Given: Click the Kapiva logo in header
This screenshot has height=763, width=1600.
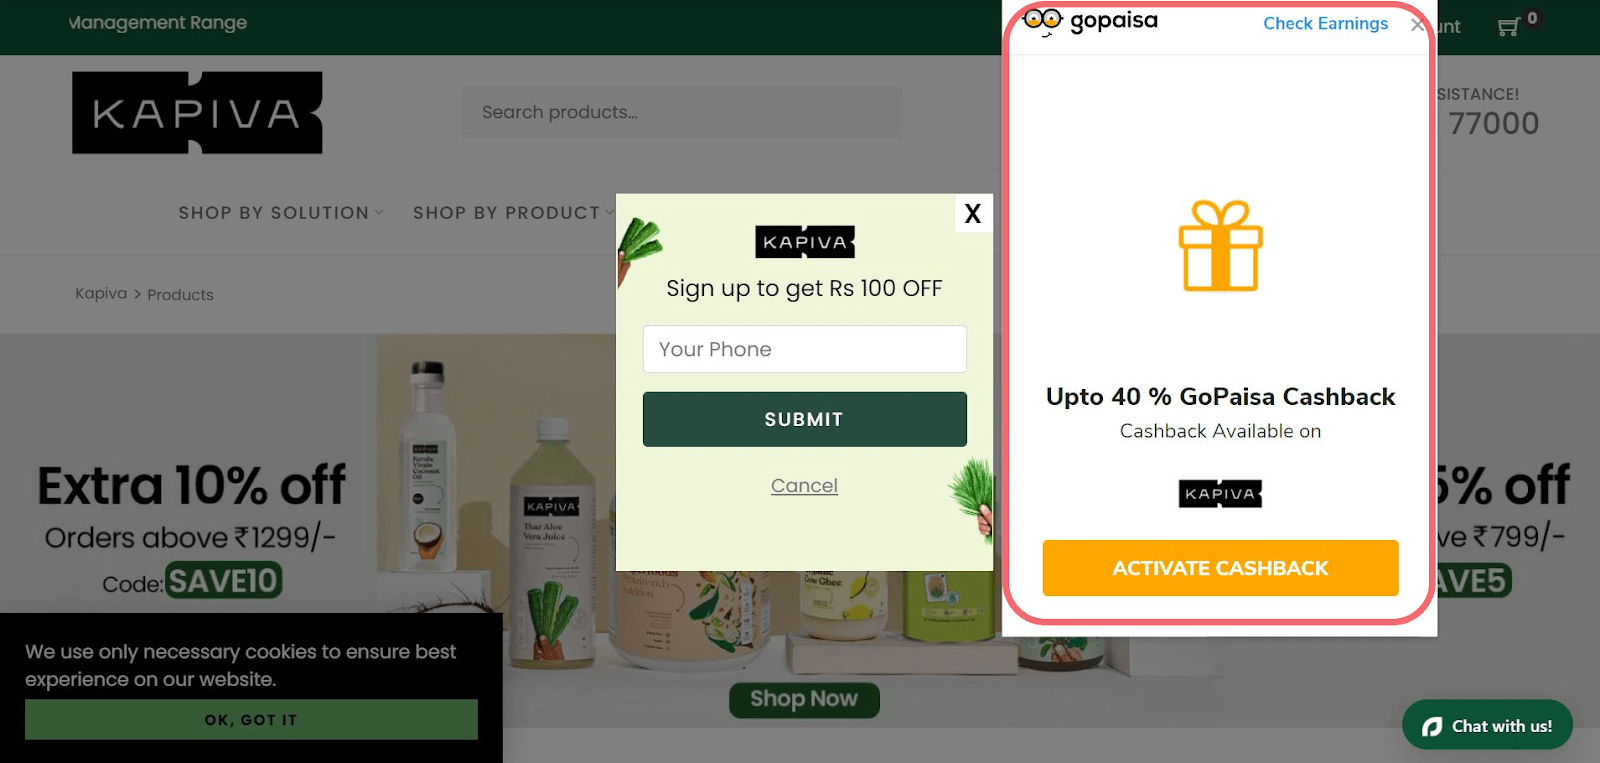Looking at the screenshot, I should coord(197,113).
